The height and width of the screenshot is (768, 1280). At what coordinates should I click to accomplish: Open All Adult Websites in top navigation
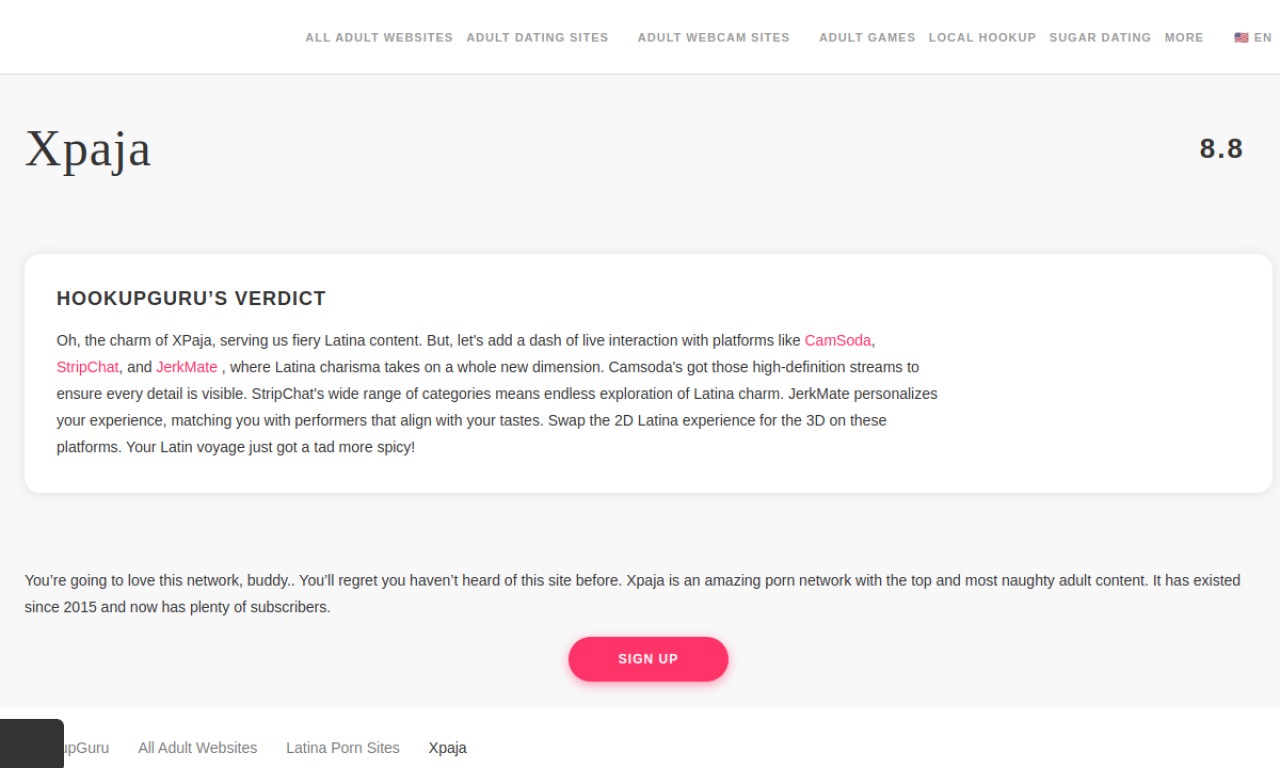(379, 38)
